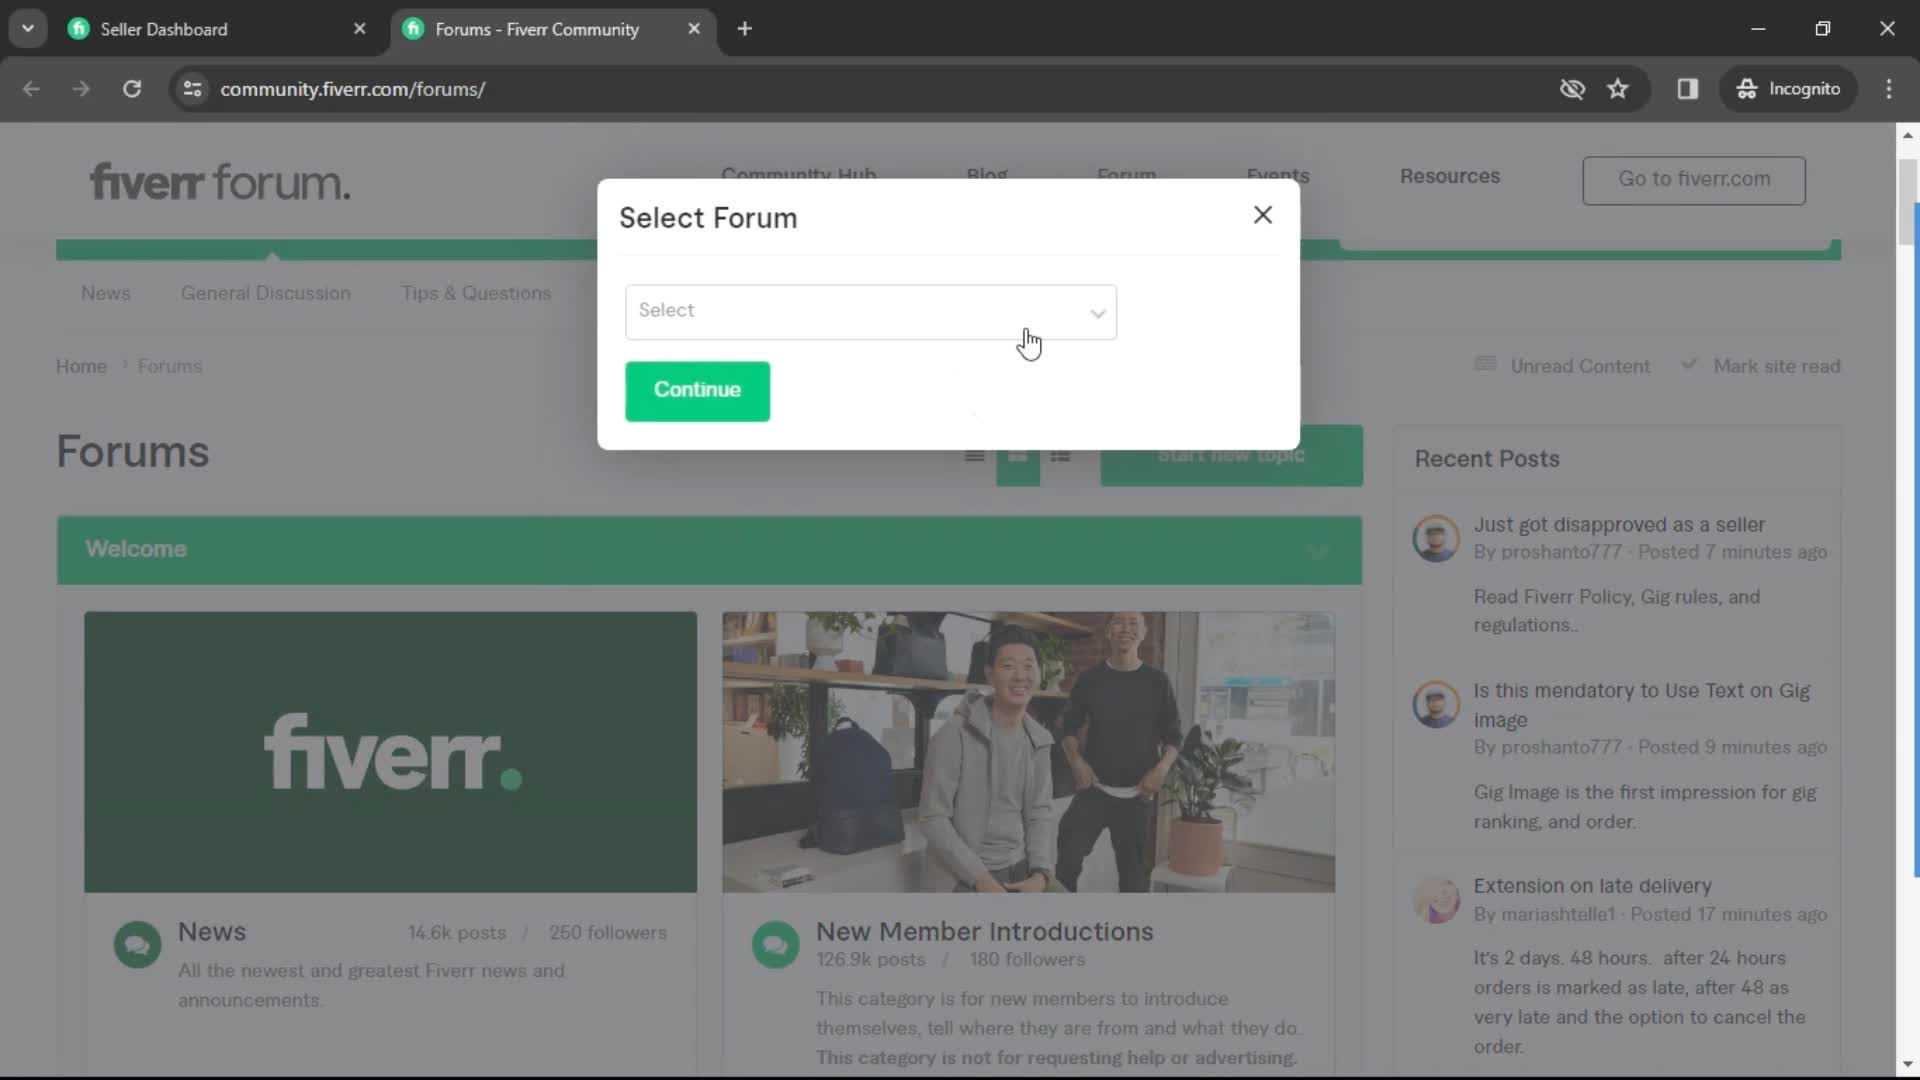Close the Select Forum dialog
Viewport: 1920px width, 1080px height.
pos(1263,215)
